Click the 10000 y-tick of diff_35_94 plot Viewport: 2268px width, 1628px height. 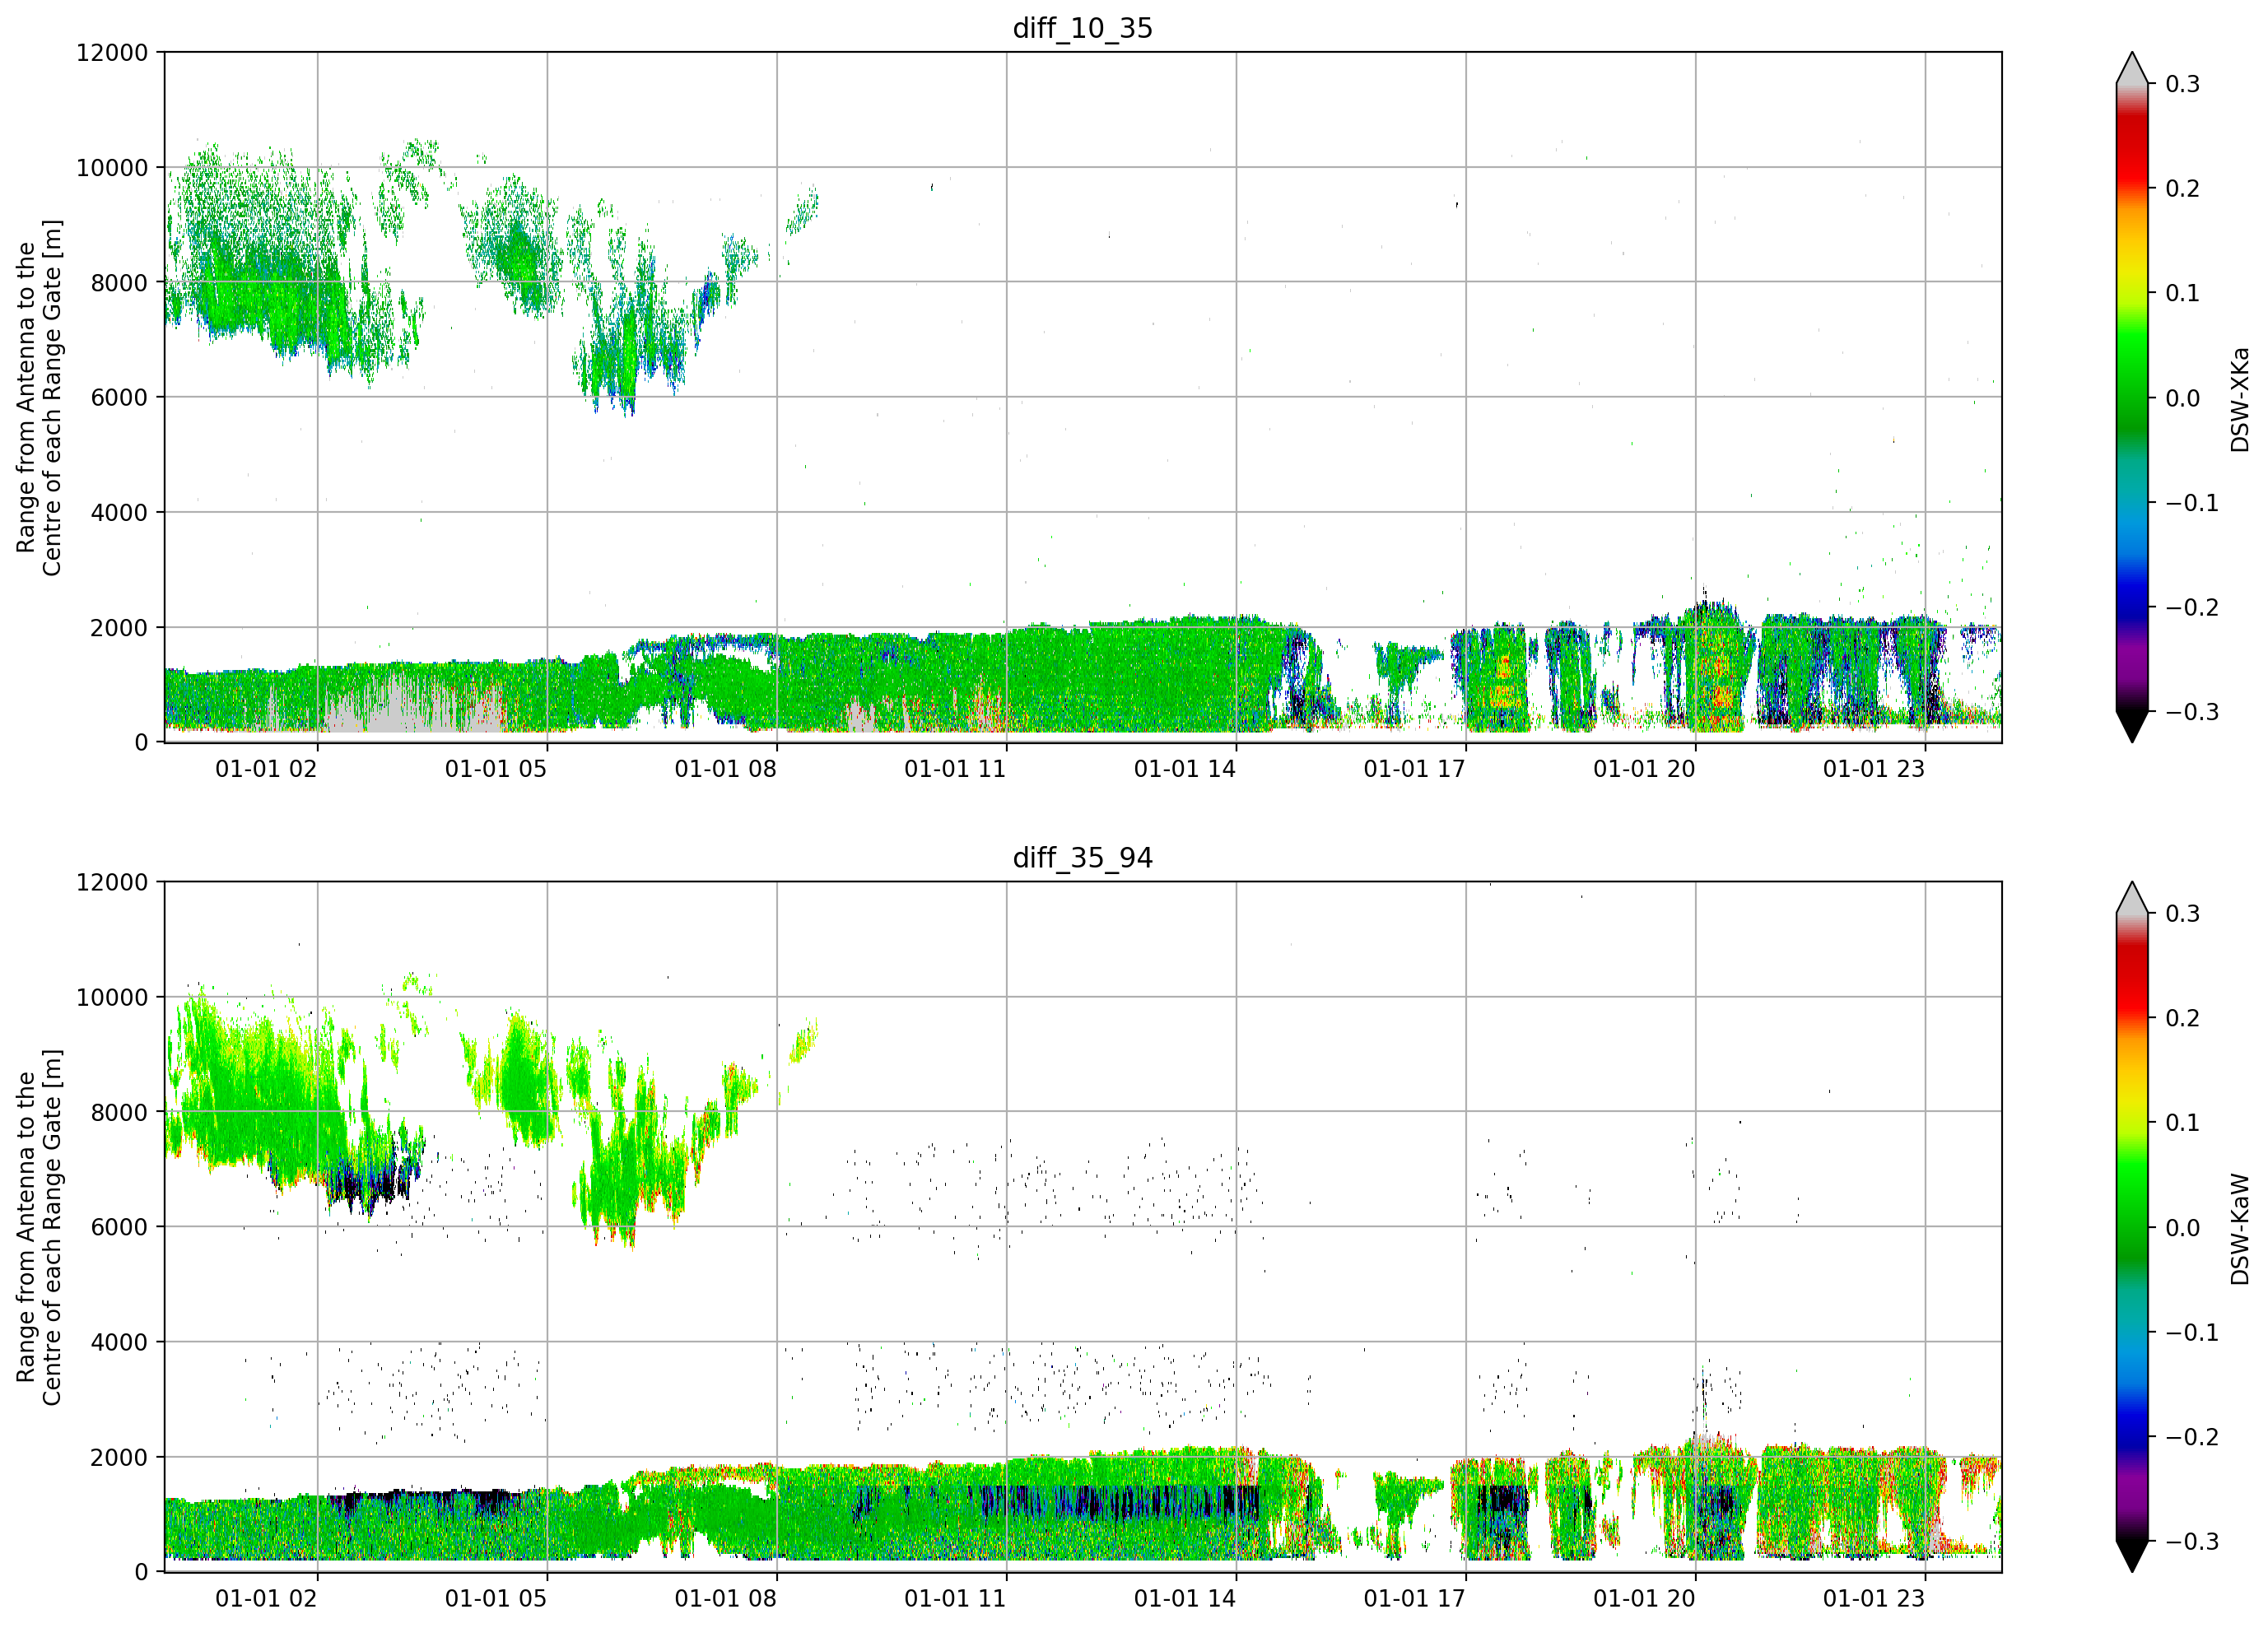(112, 998)
